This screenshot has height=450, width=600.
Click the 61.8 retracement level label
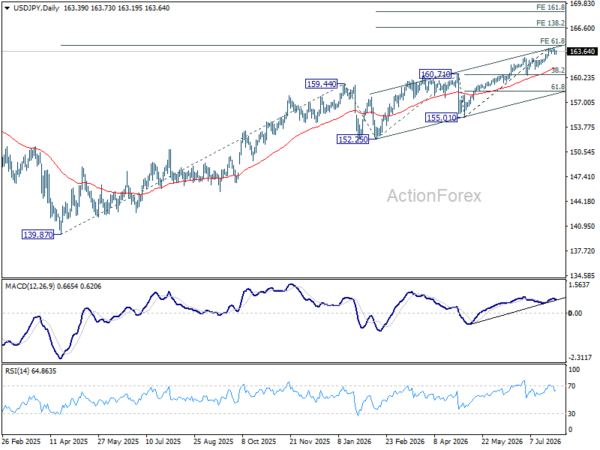pyautogui.click(x=558, y=87)
